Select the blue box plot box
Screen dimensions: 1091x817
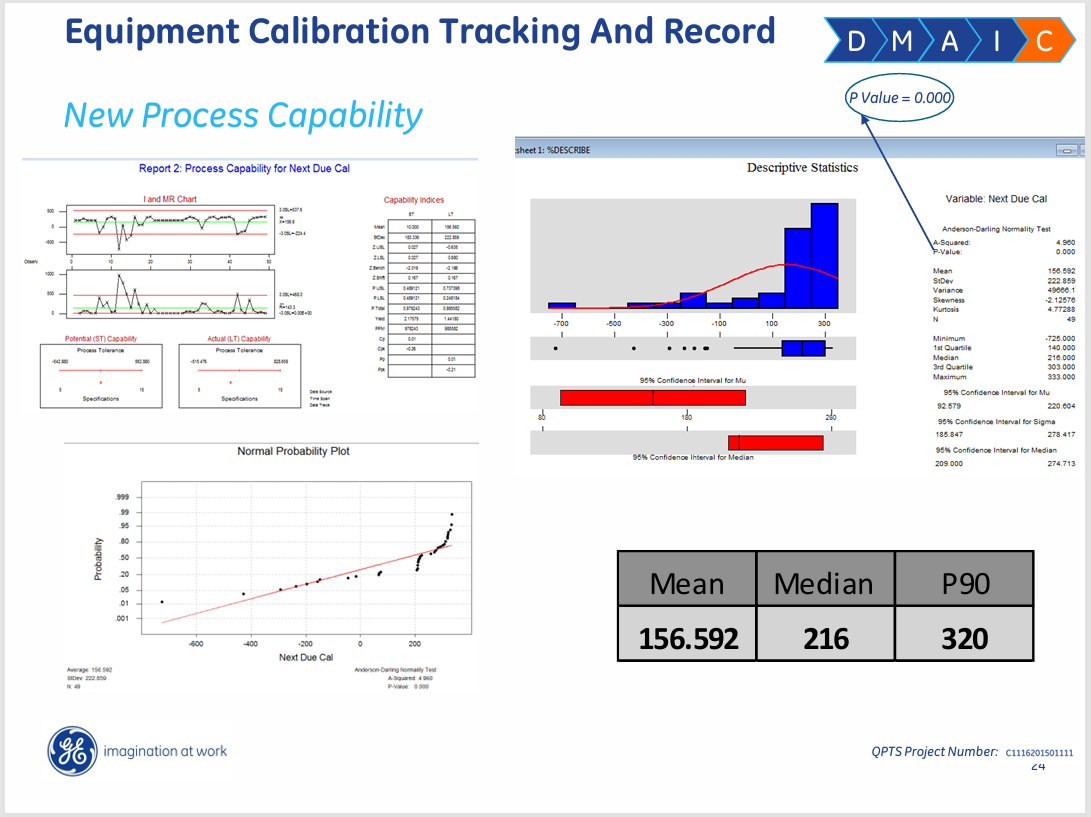[803, 348]
